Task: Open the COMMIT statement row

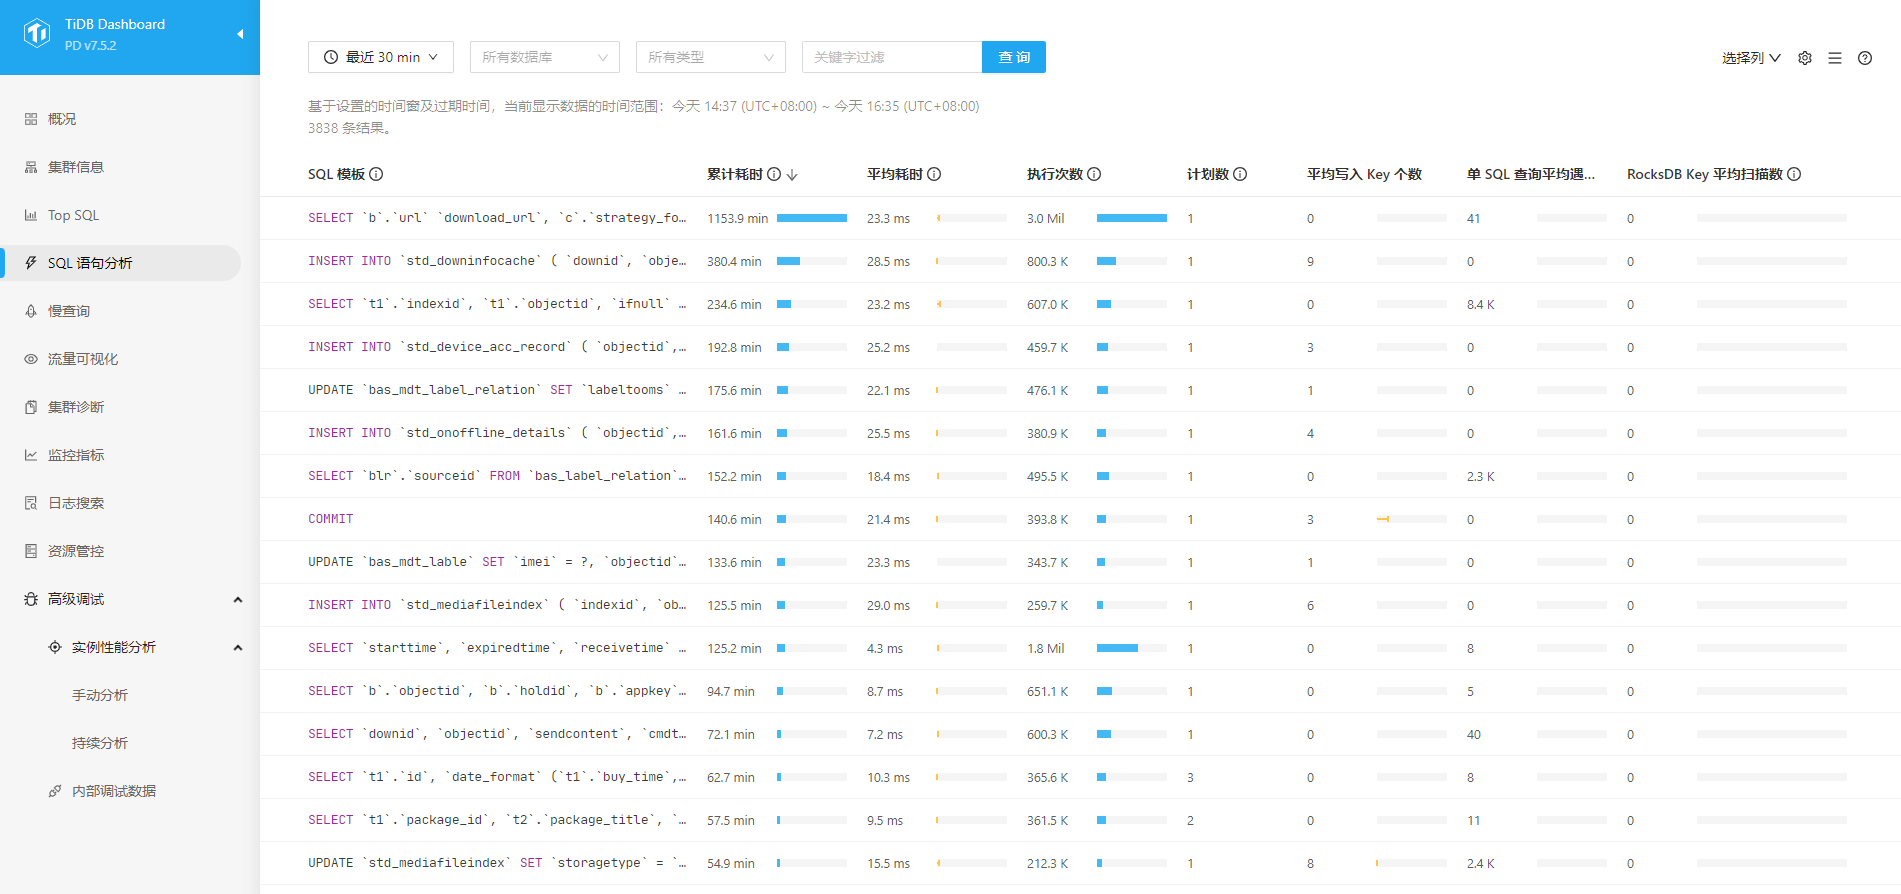Action: 331,519
